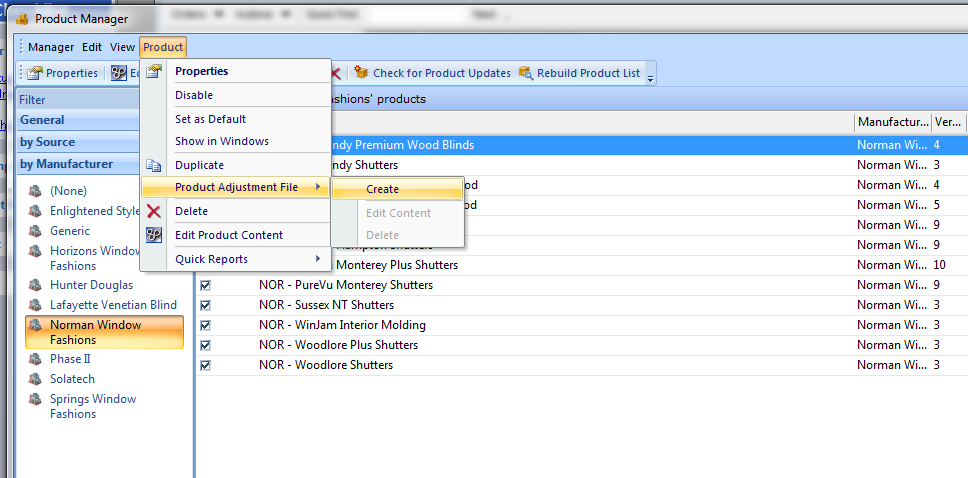
Task: Sort by the Manufacturer column header
Action: [893, 122]
